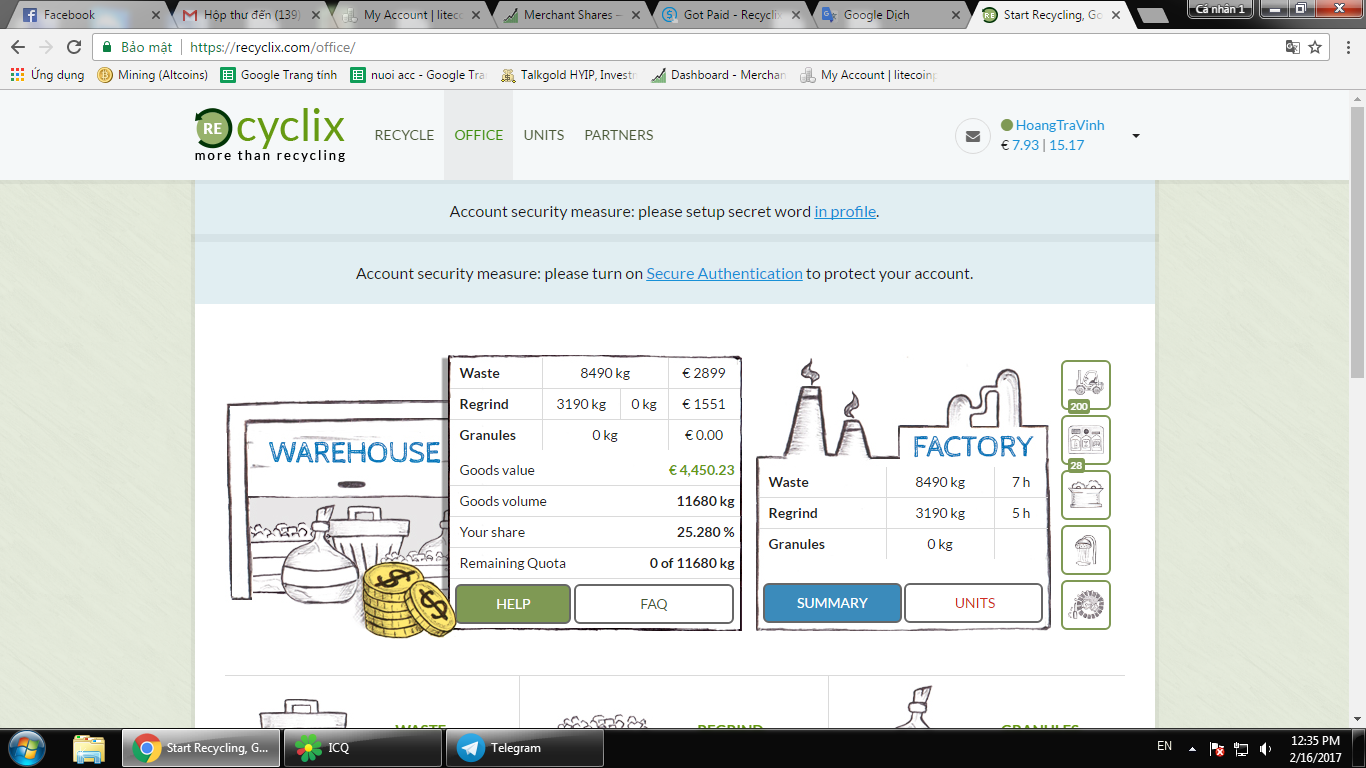Click the FAQ button
The image size is (1366, 768).
tap(654, 604)
